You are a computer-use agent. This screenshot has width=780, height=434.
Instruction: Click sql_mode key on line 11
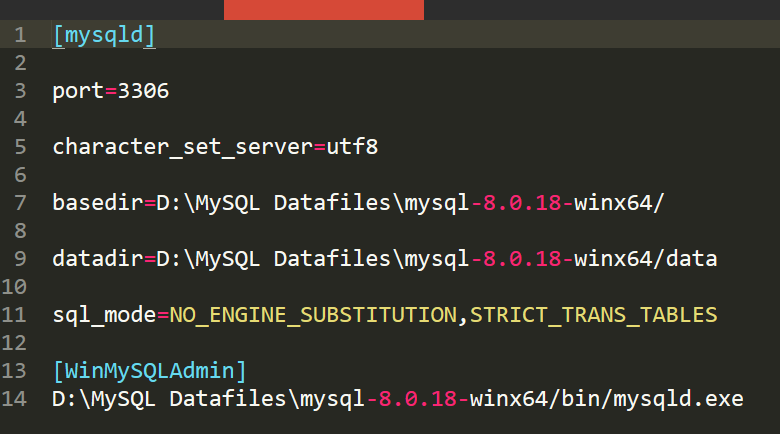tap(104, 315)
